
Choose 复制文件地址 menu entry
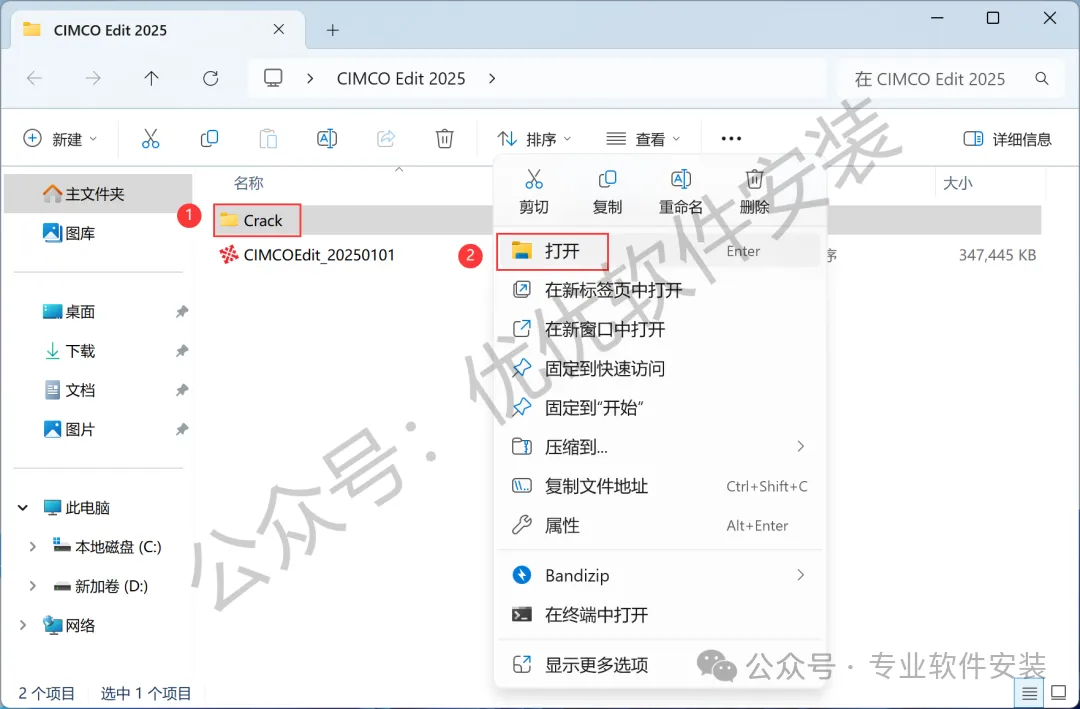[x=660, y=486]
